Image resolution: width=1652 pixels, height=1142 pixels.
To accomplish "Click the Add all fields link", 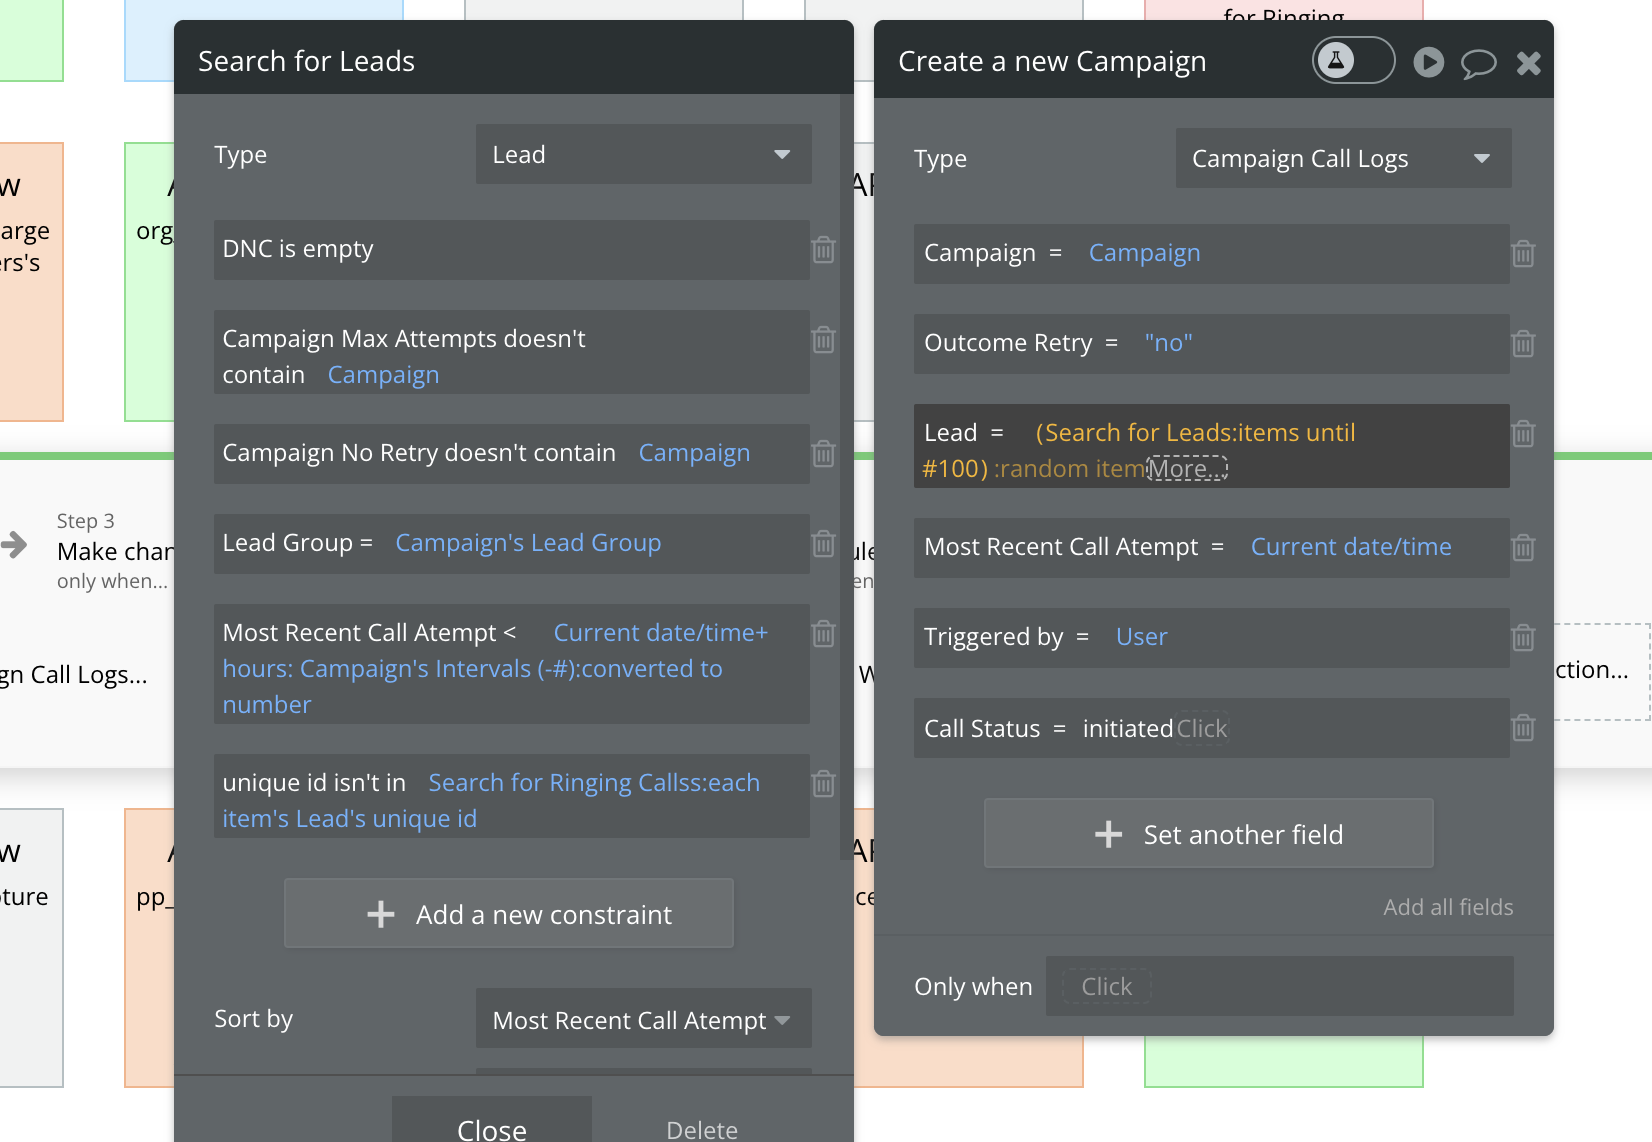I will click(1447, 907).
